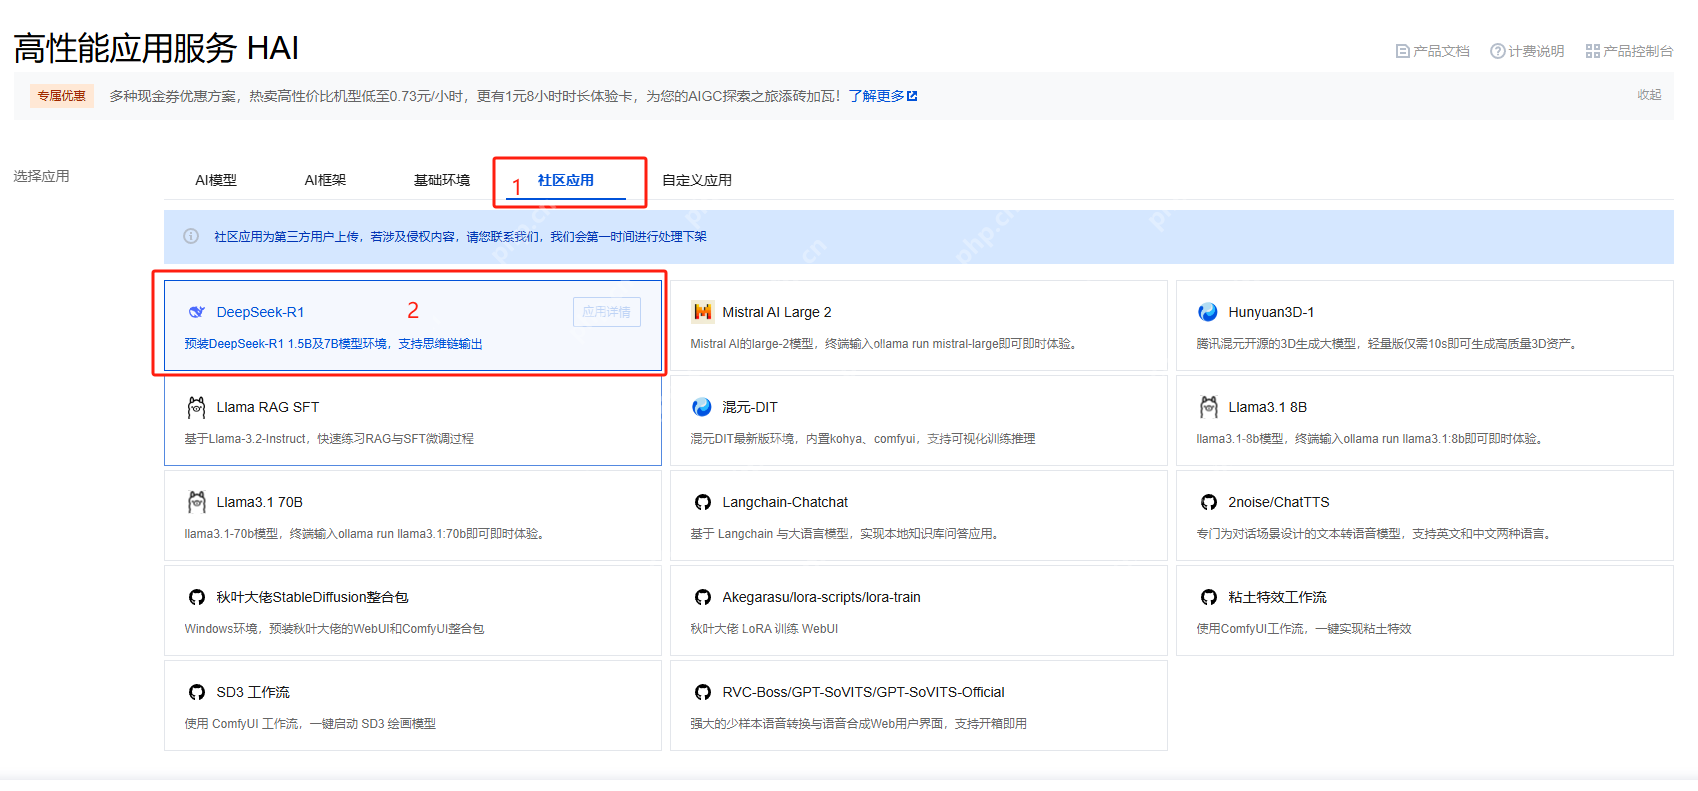Pick the 2noise/ChatTTS title
The height and width of the screenshot is (791, 1698).
click(1279, 502)
